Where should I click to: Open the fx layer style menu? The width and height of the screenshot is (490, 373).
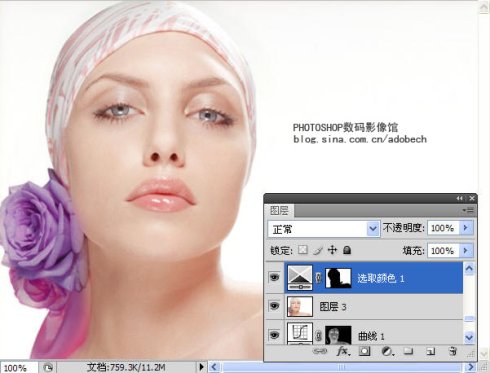pos(343,351)
